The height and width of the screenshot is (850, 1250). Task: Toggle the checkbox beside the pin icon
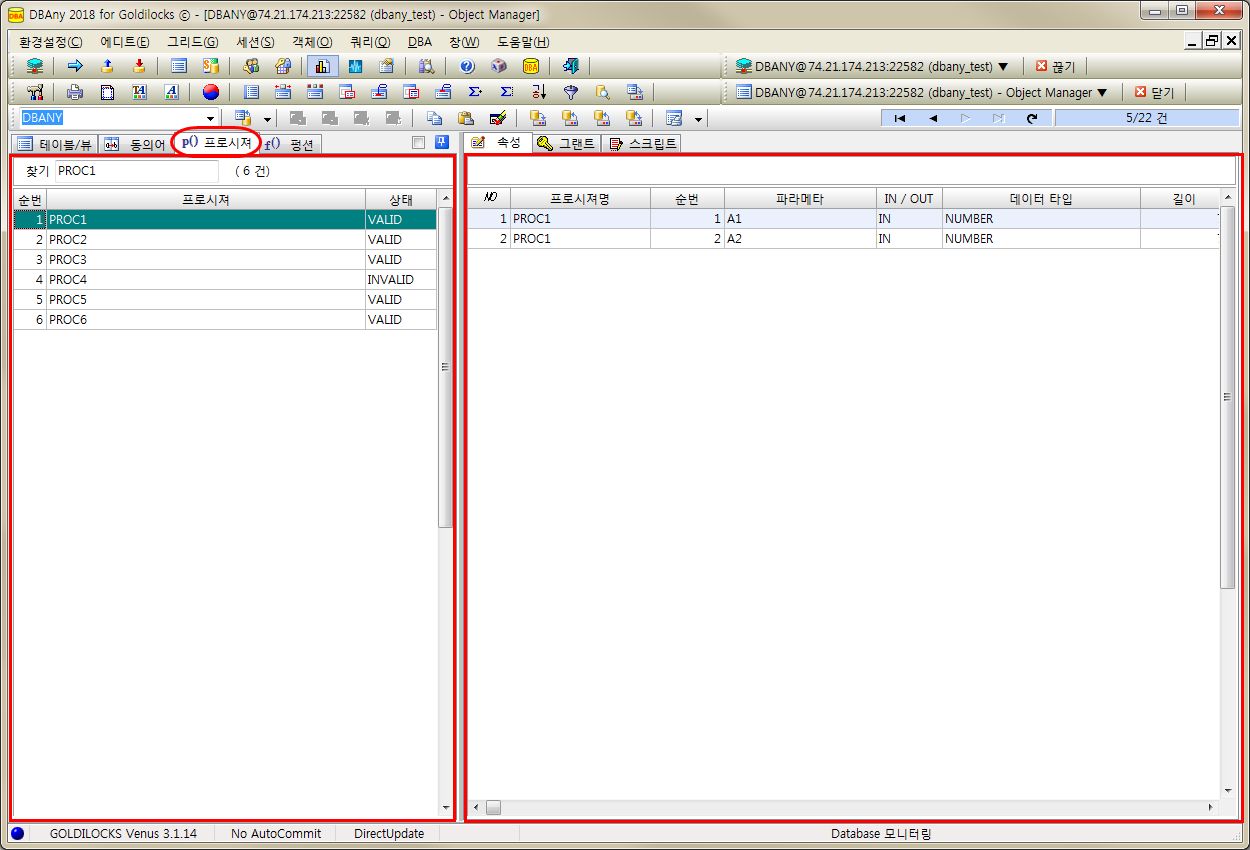tap(419, 142)
